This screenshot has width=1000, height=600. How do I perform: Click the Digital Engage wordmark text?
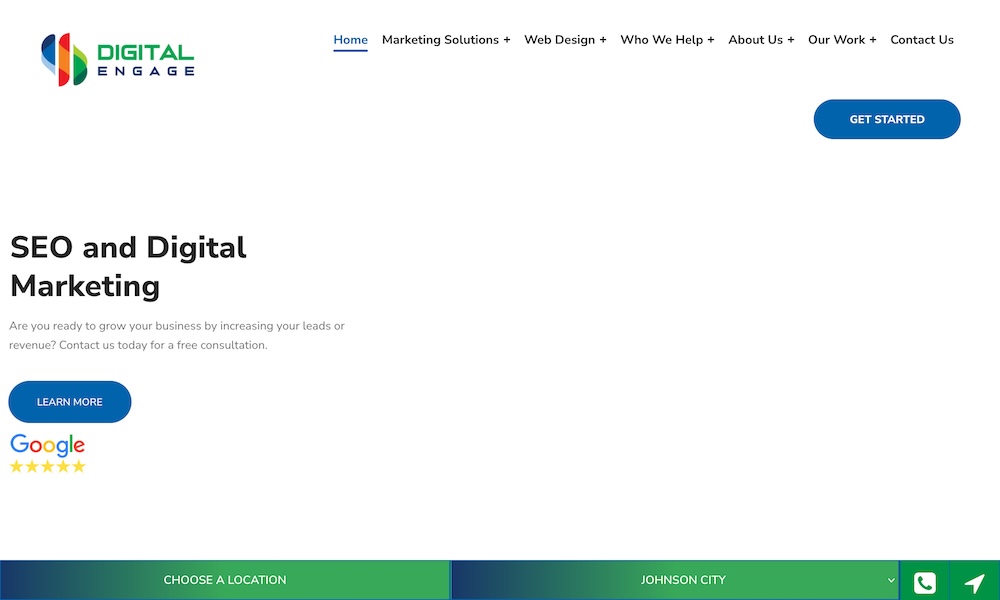point(146,60)
